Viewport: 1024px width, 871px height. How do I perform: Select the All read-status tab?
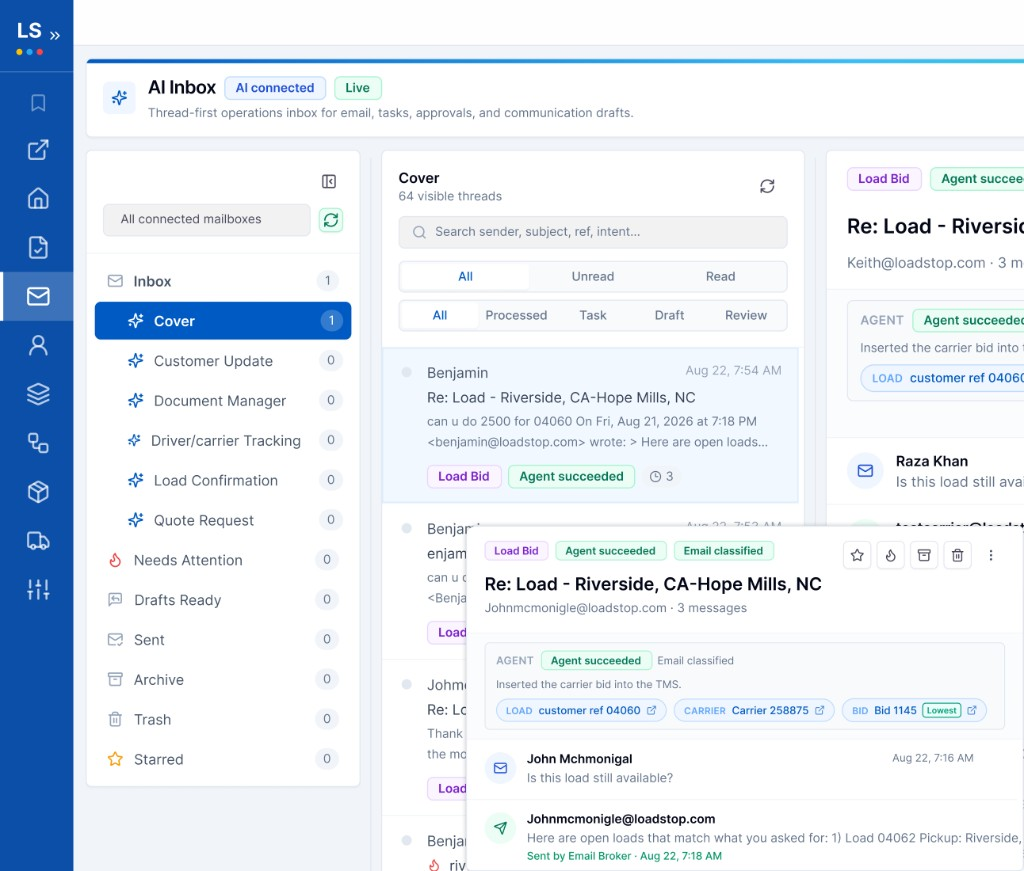[x=465, y=276]
